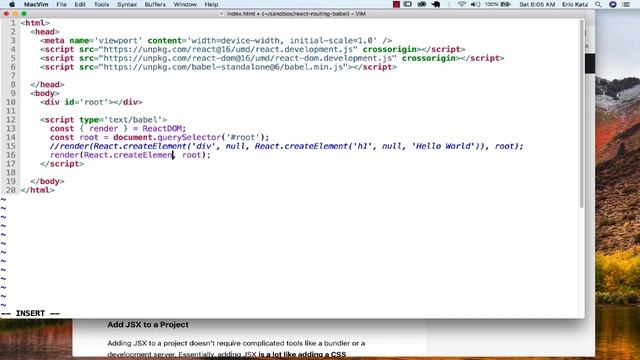Open Spotlight search magnifier
Image resolution: width=640 pixels, height=360 pixels.
[598, 4]
